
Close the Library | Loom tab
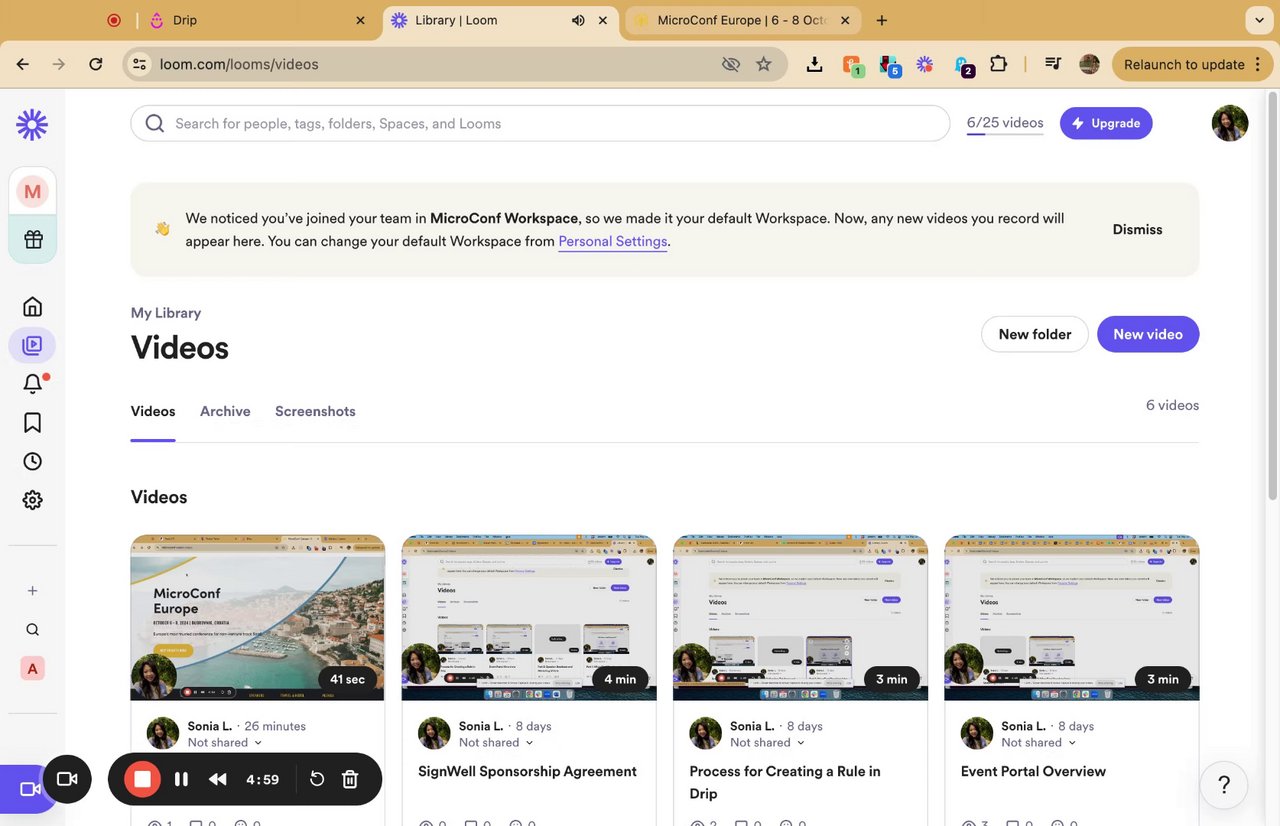click(603, 20)
